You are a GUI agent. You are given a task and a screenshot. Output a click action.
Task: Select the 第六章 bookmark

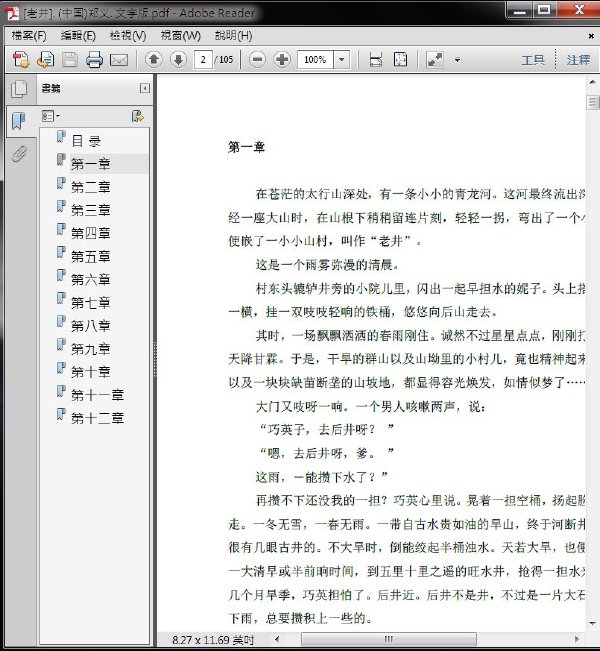pos(91,279)
